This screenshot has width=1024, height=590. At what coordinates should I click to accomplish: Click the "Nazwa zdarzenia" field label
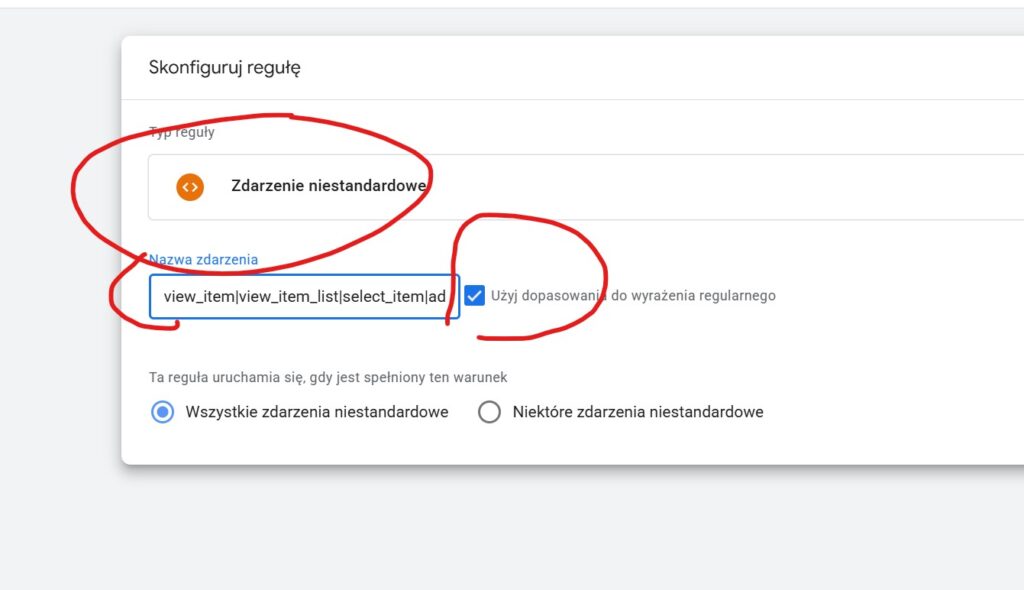[x=203, y=259]
